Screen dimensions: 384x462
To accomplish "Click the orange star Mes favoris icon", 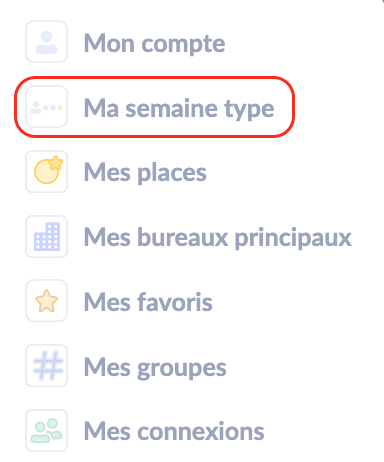I will (47, 301).
